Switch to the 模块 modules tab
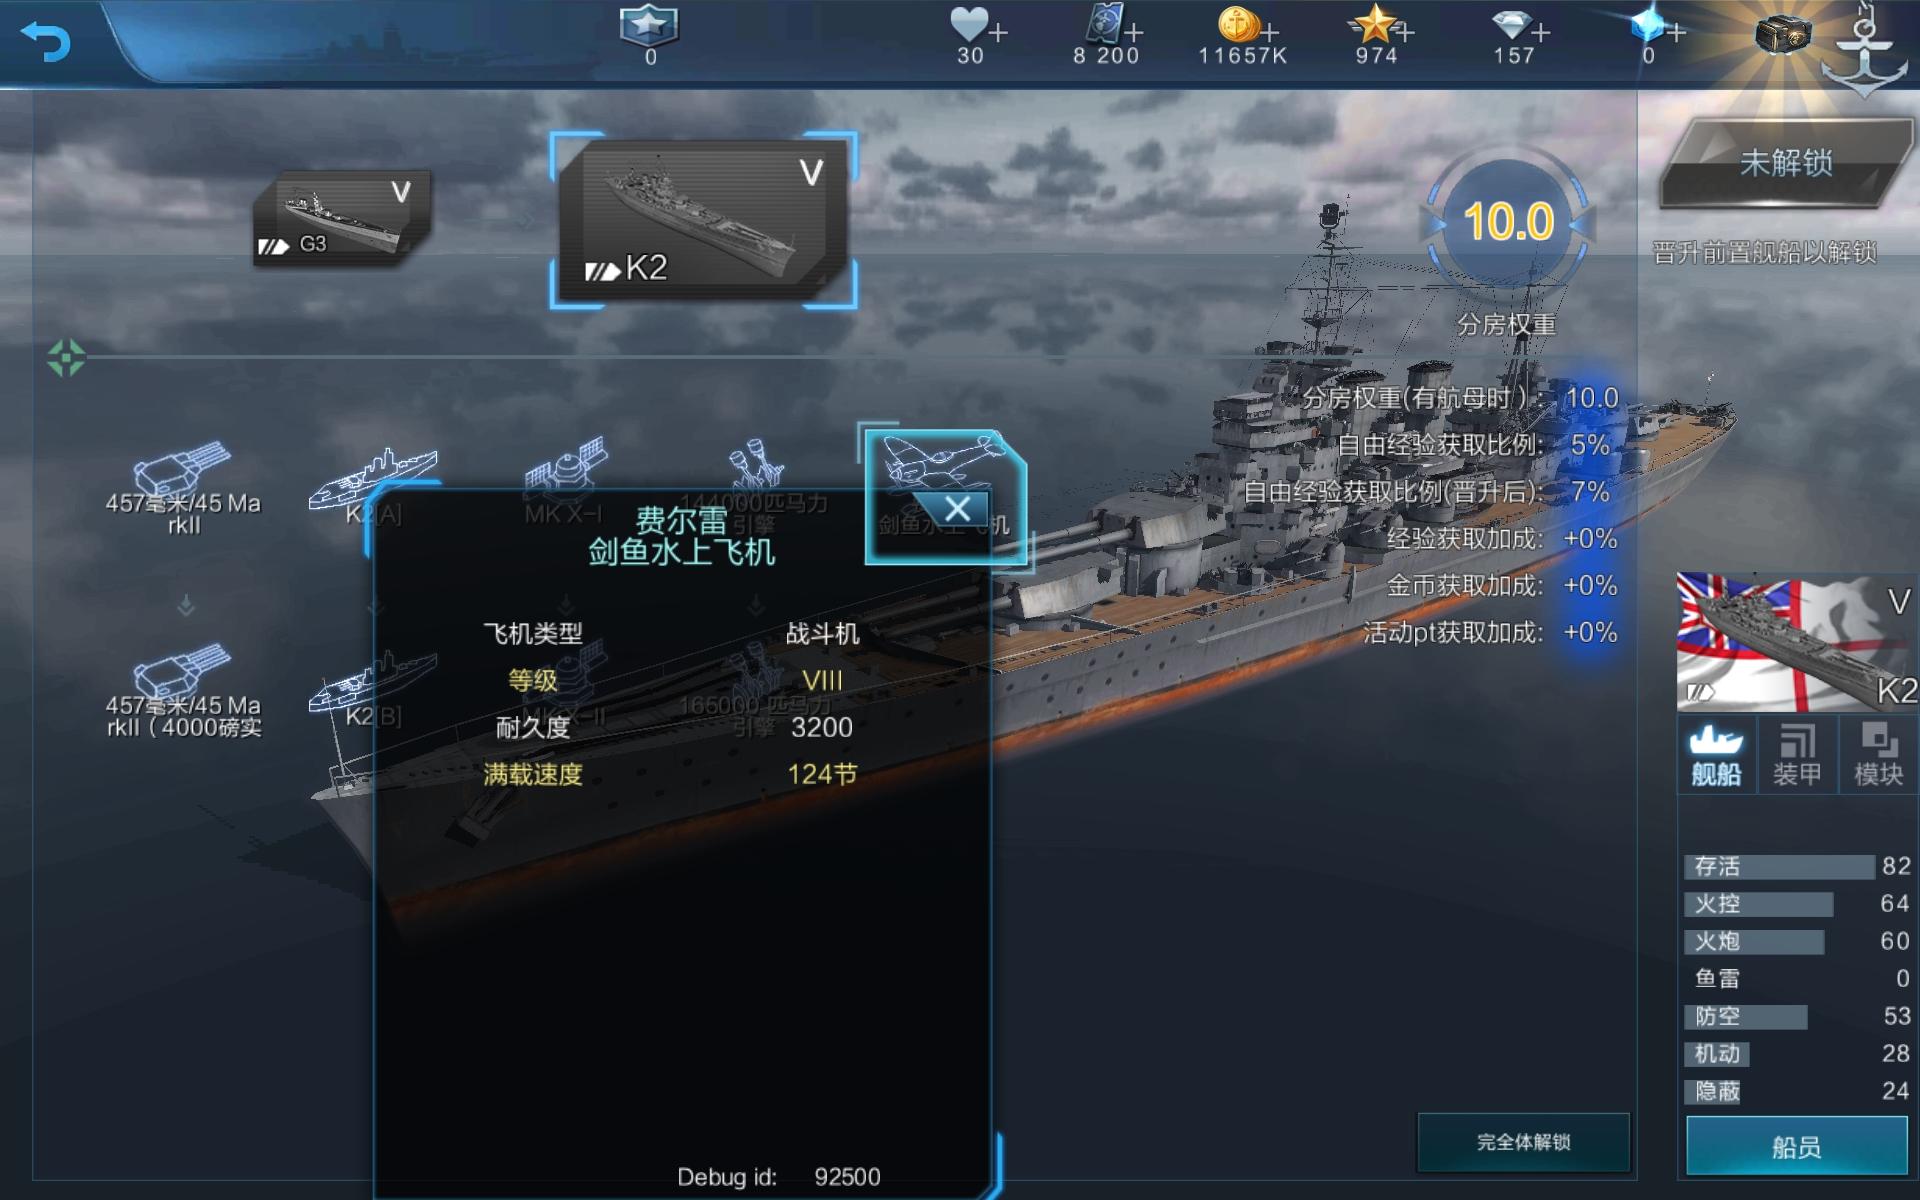 [x=1879, y=754]
